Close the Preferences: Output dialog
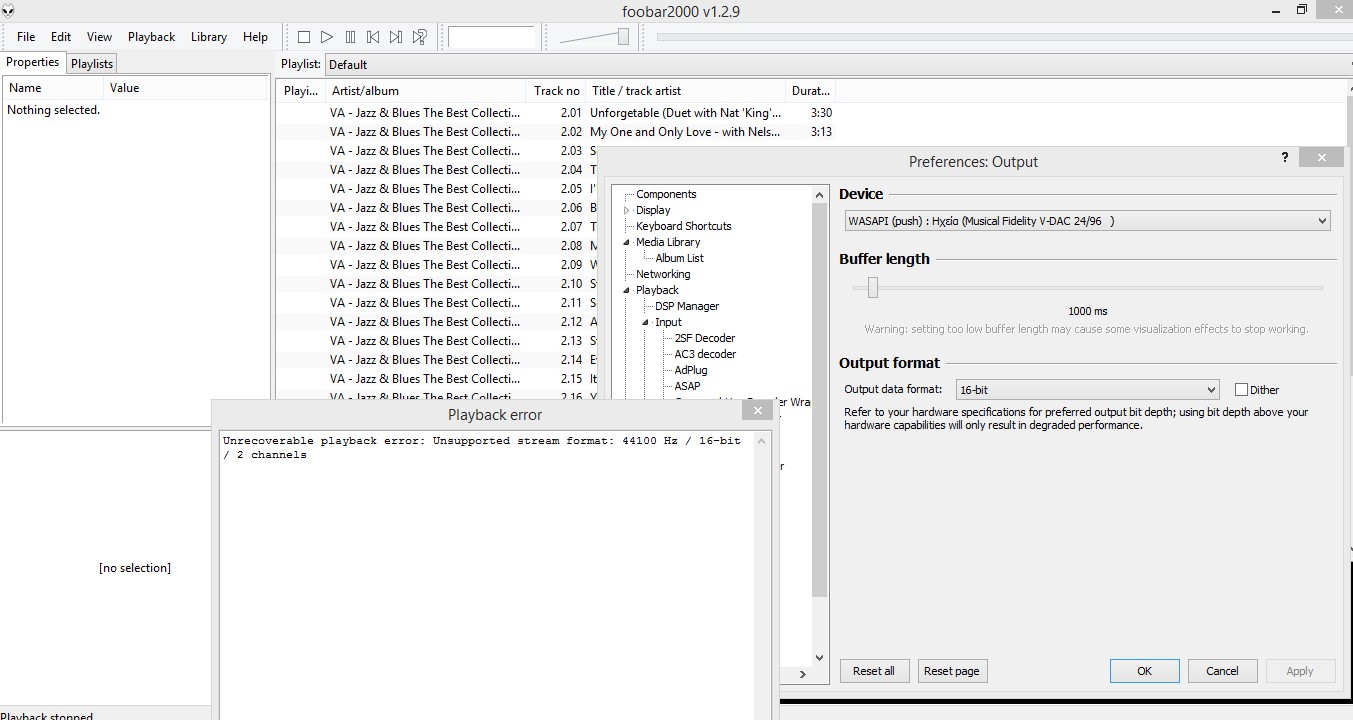The image size is (1353, 720). pos(1322,158)
